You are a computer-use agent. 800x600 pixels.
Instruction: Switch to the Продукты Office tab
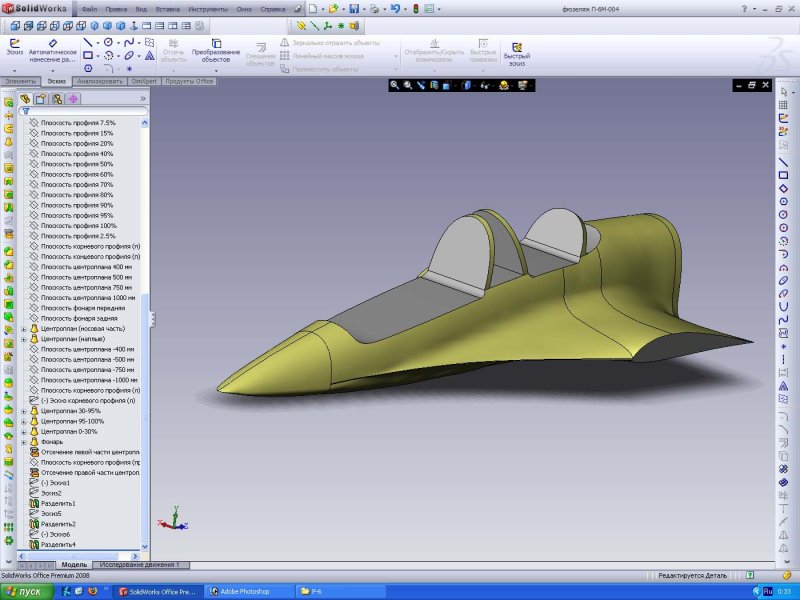pyautogui.click(x=189, y=81)
